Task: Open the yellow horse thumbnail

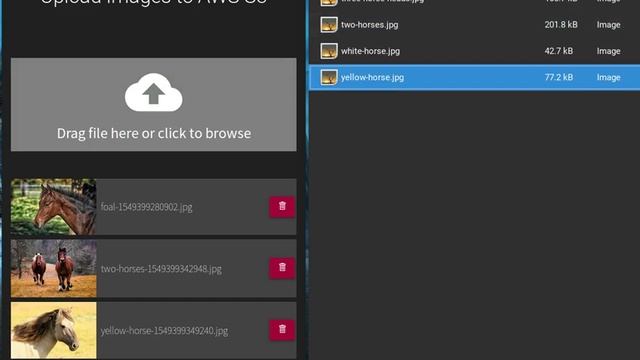Action: (53, 330)
